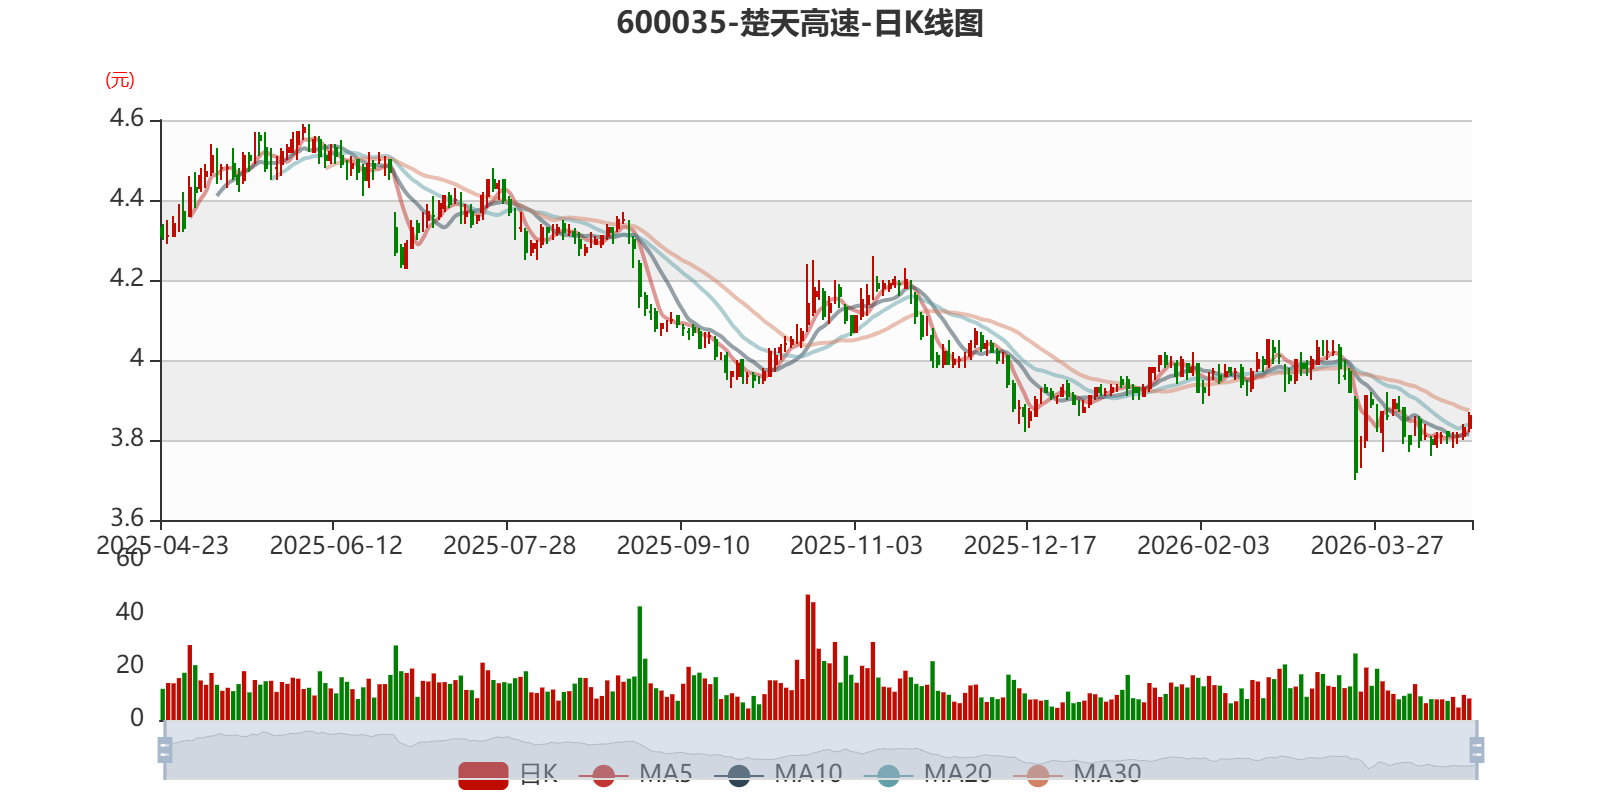1600x800 pixels.
Task: Show or hide the MA30 series
Action: pos(1077,774)
